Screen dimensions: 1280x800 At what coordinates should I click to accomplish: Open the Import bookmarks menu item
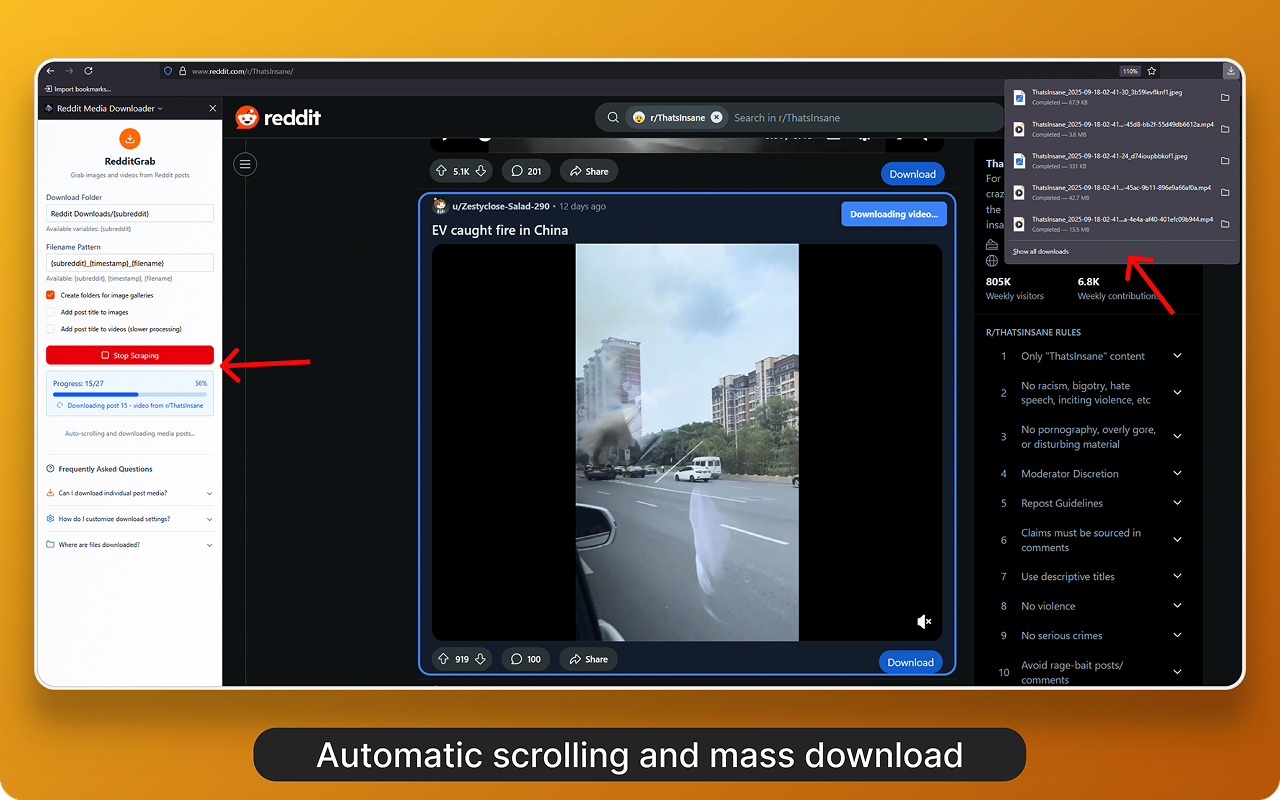tap(75, 88)
